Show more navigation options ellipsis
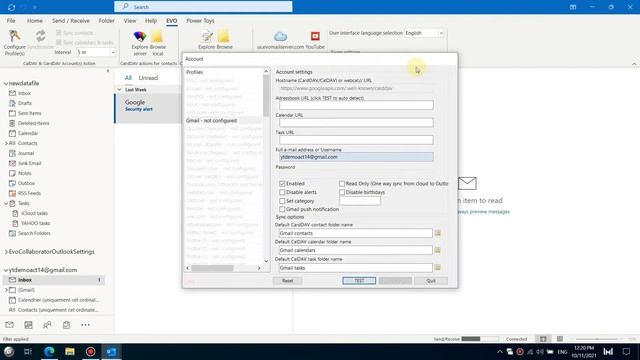This screenshot has width=640, height=360. pyautogui.click(x=85, y=325)
